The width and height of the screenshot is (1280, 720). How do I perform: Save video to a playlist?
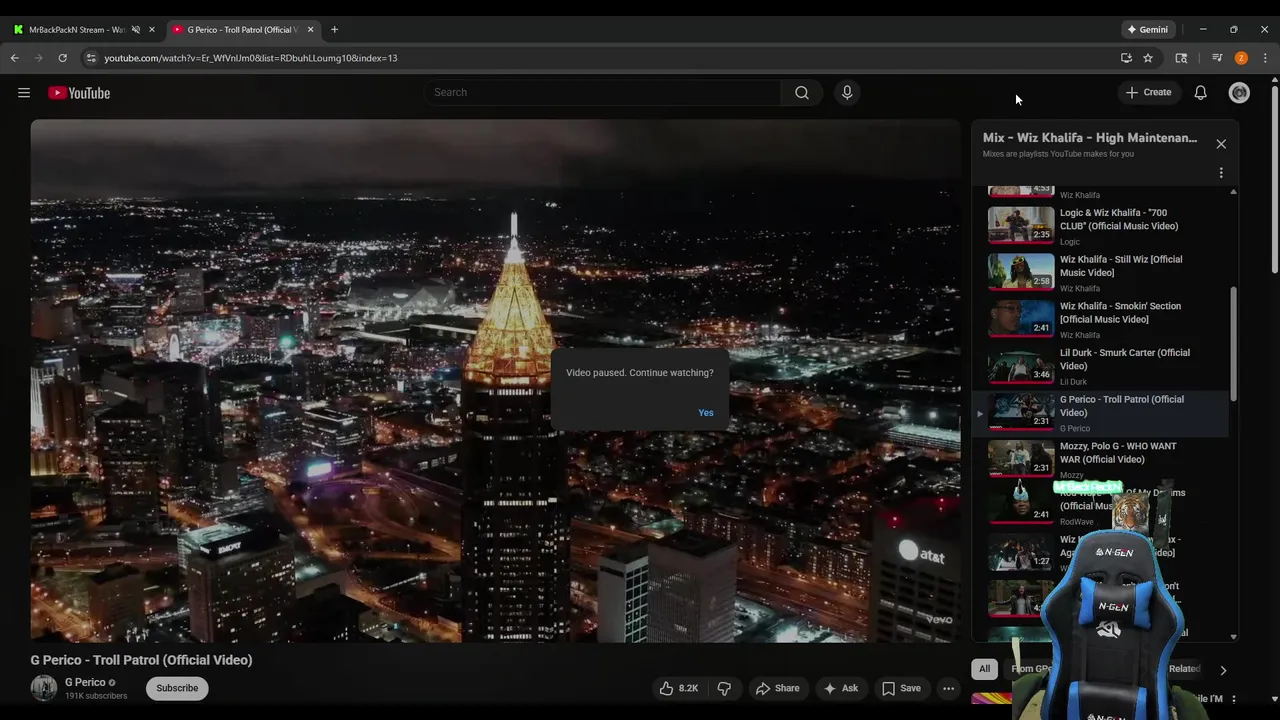900,688
